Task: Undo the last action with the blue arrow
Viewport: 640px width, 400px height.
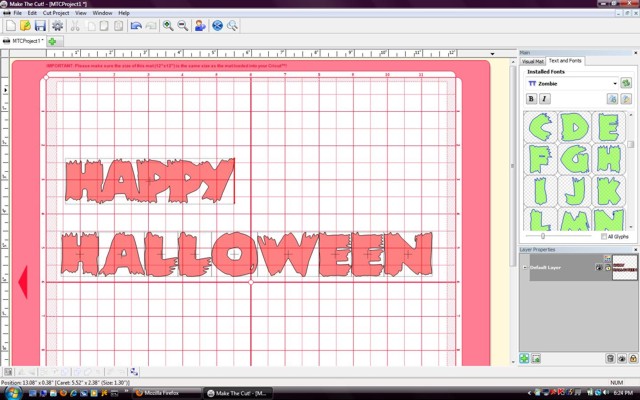Action: (136, 26)
